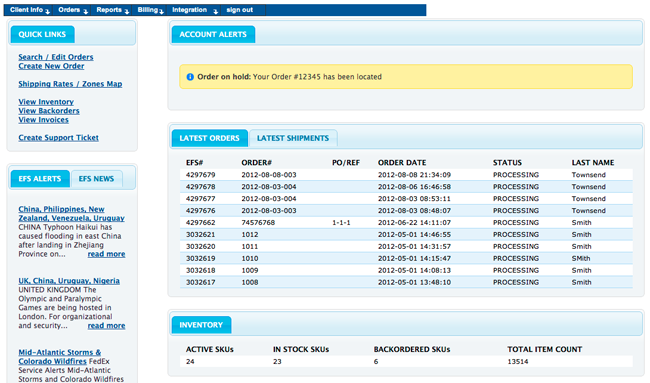
Task: Click order number 1008
Action: (x=250, y=282)
